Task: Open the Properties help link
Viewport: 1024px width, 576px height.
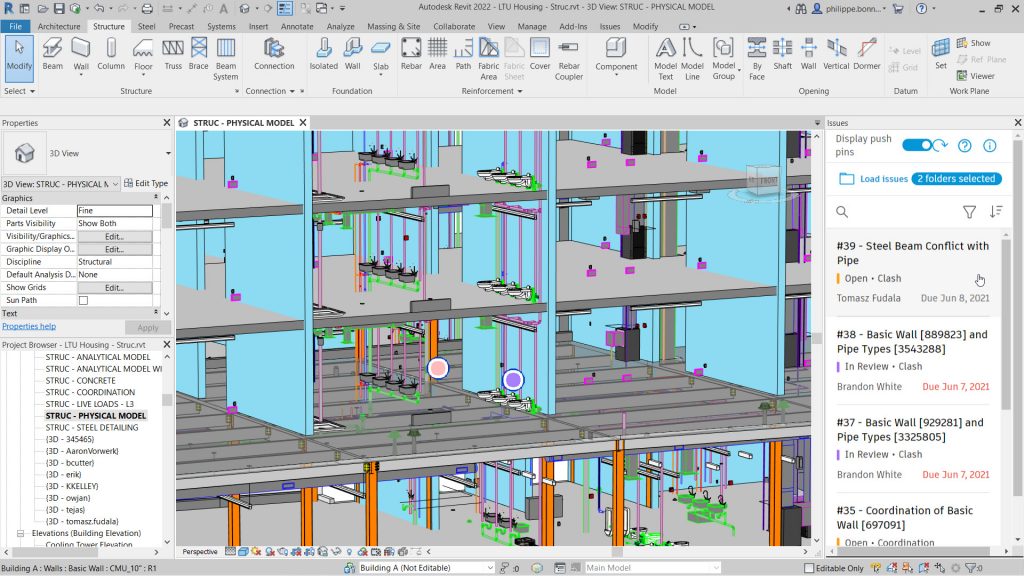Action: coord(29,326)
